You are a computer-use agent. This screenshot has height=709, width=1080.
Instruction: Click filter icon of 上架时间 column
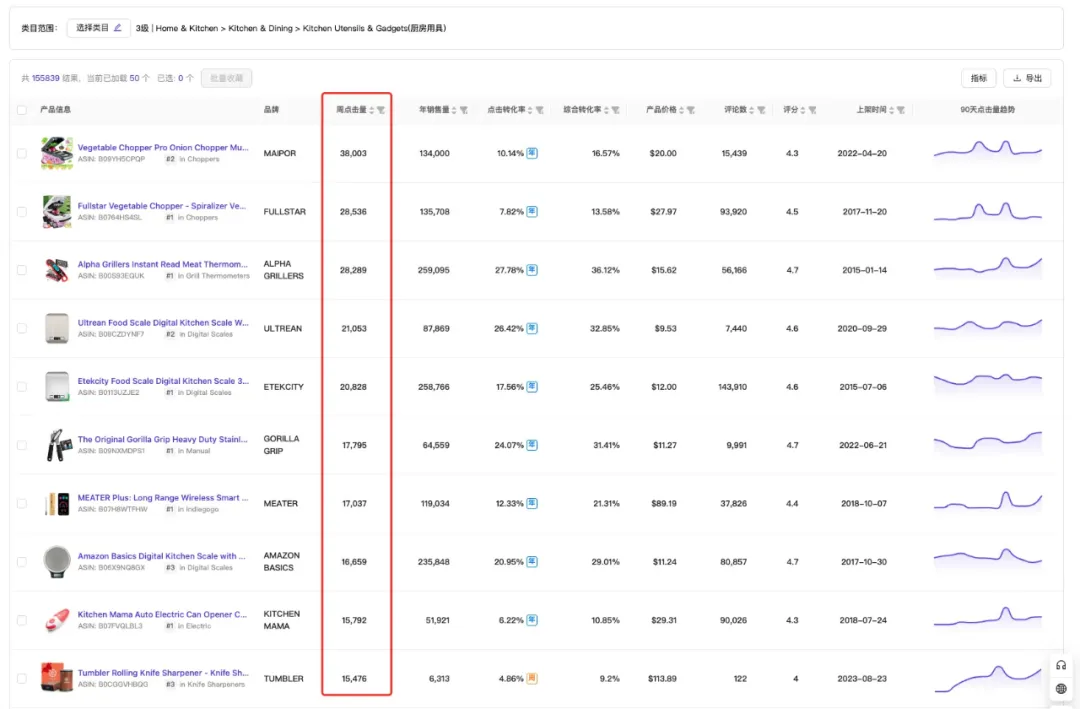(901, 110)
